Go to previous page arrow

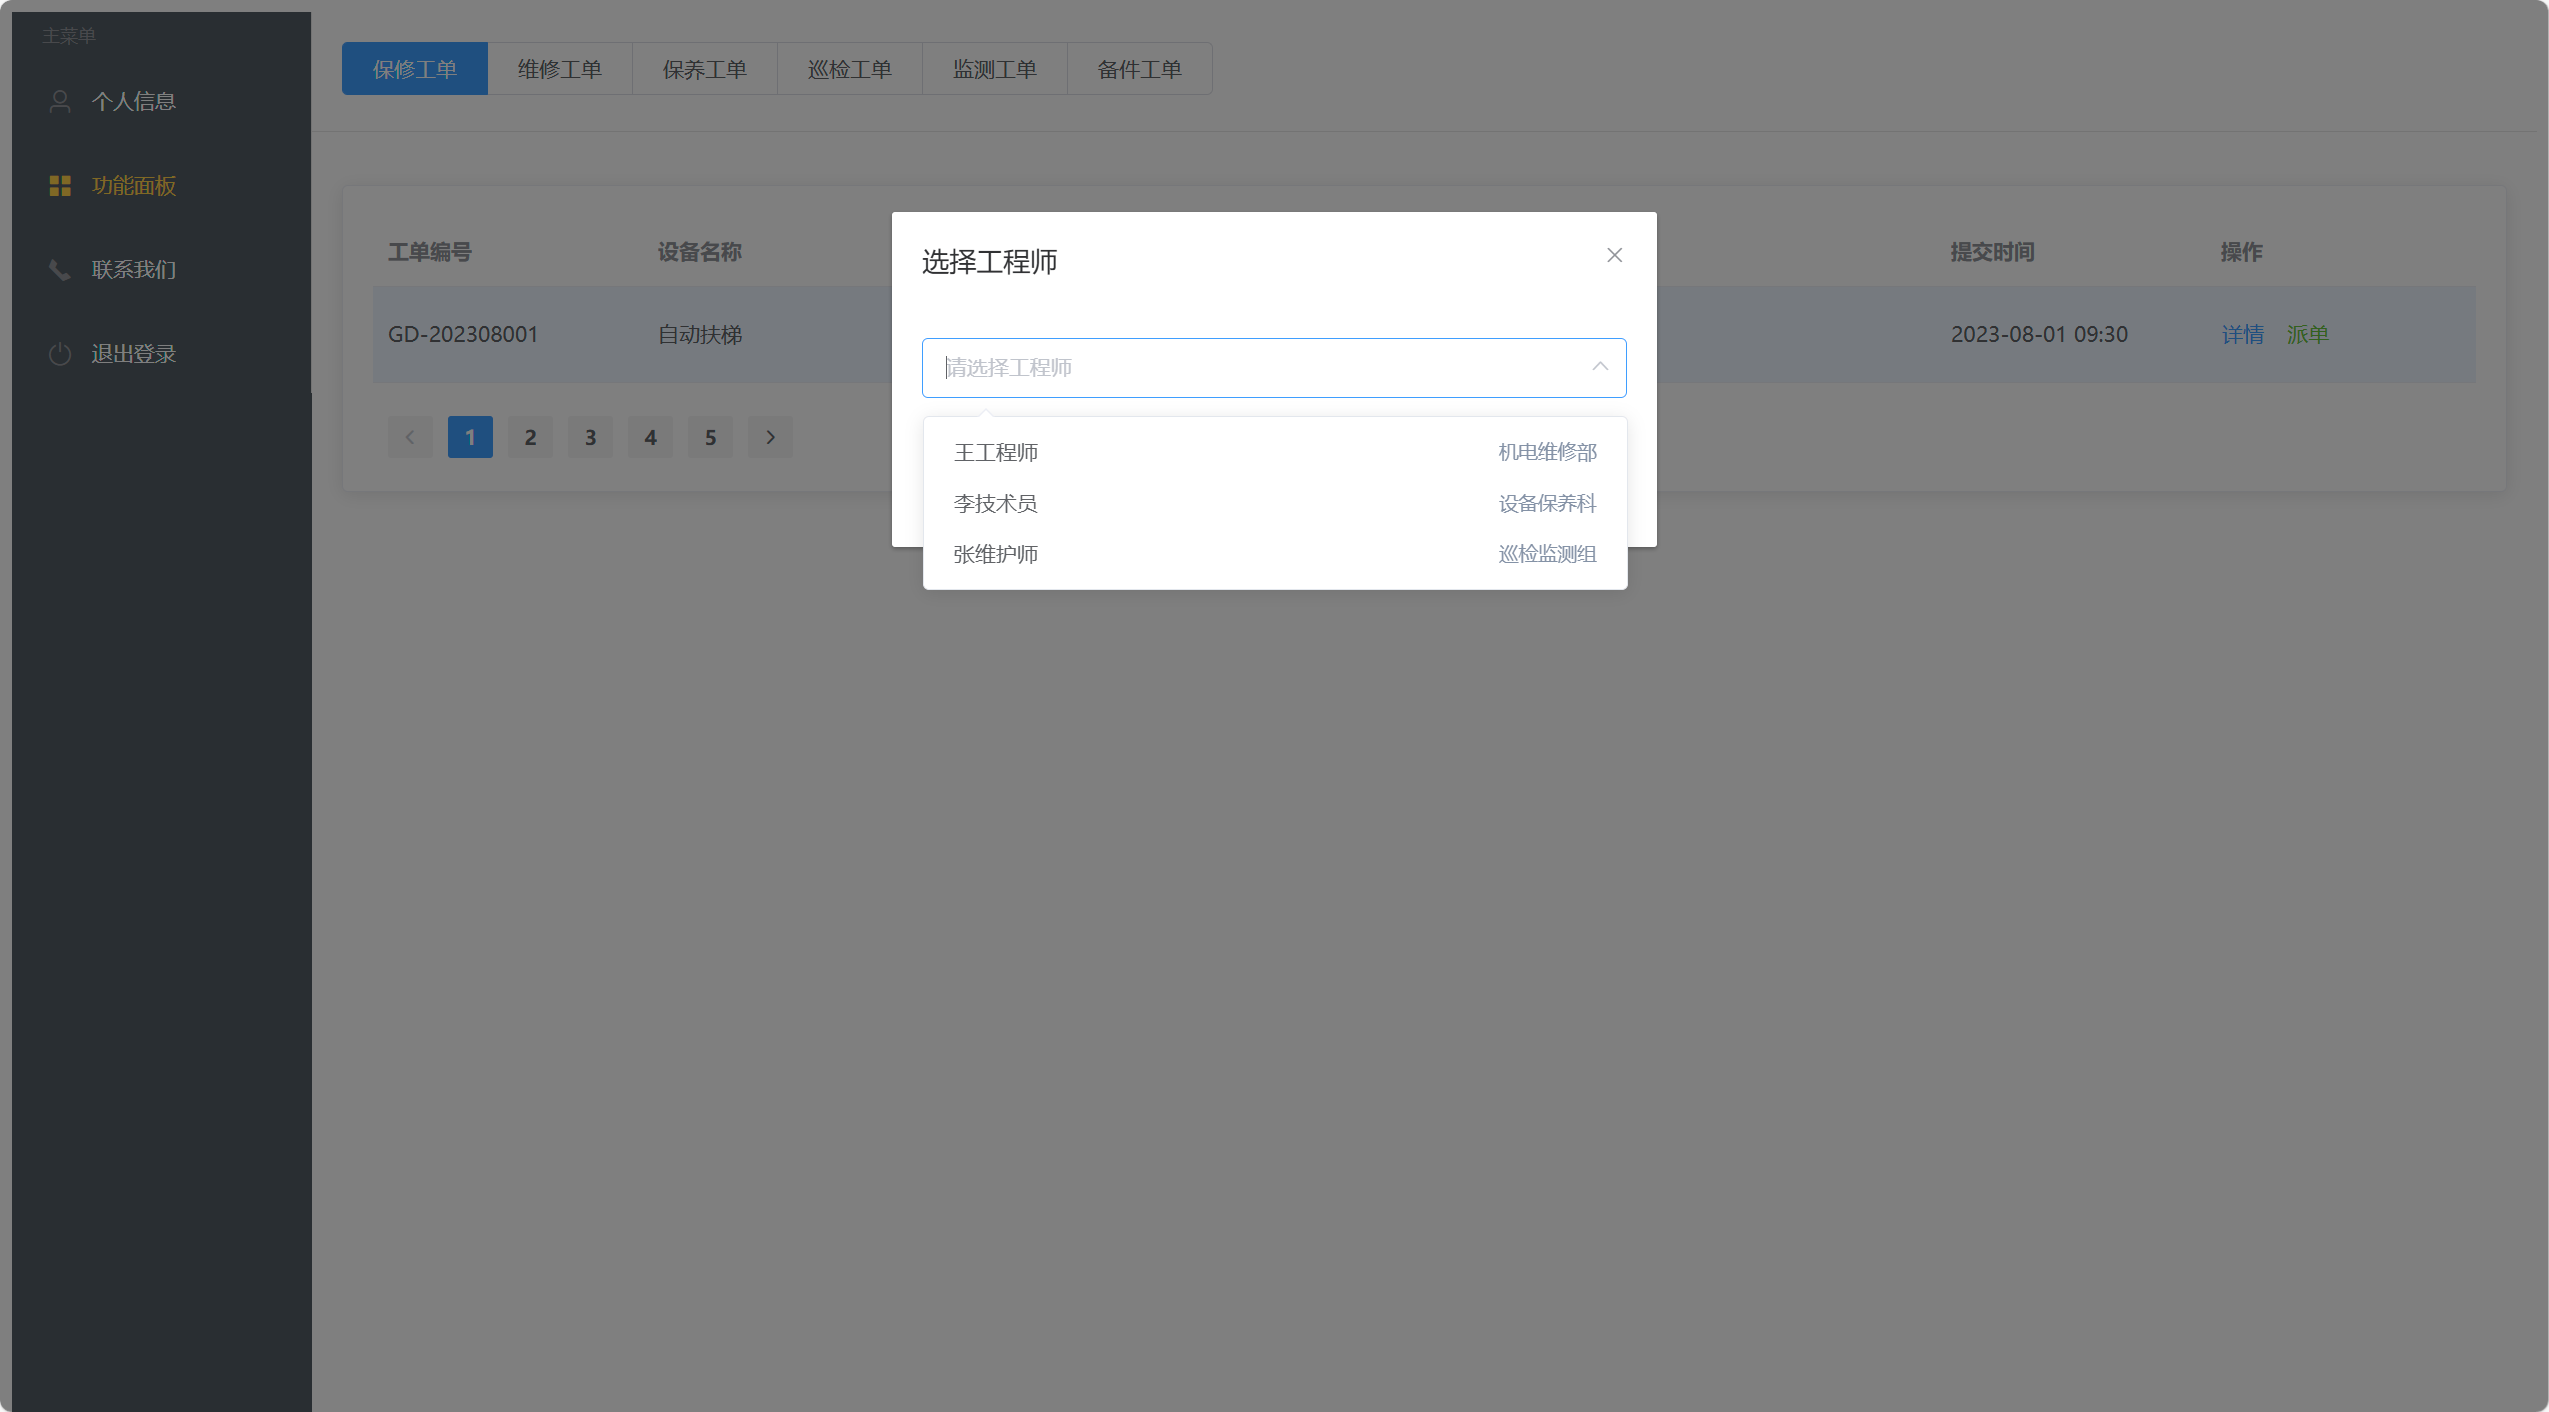coord(410,437)
